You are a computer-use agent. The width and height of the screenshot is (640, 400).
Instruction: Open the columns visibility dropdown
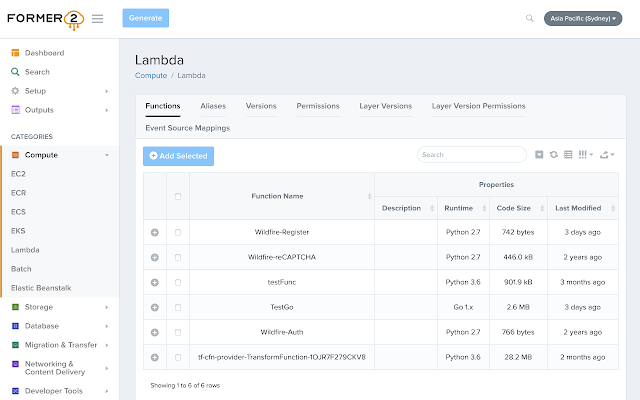[x=585, y=155]
